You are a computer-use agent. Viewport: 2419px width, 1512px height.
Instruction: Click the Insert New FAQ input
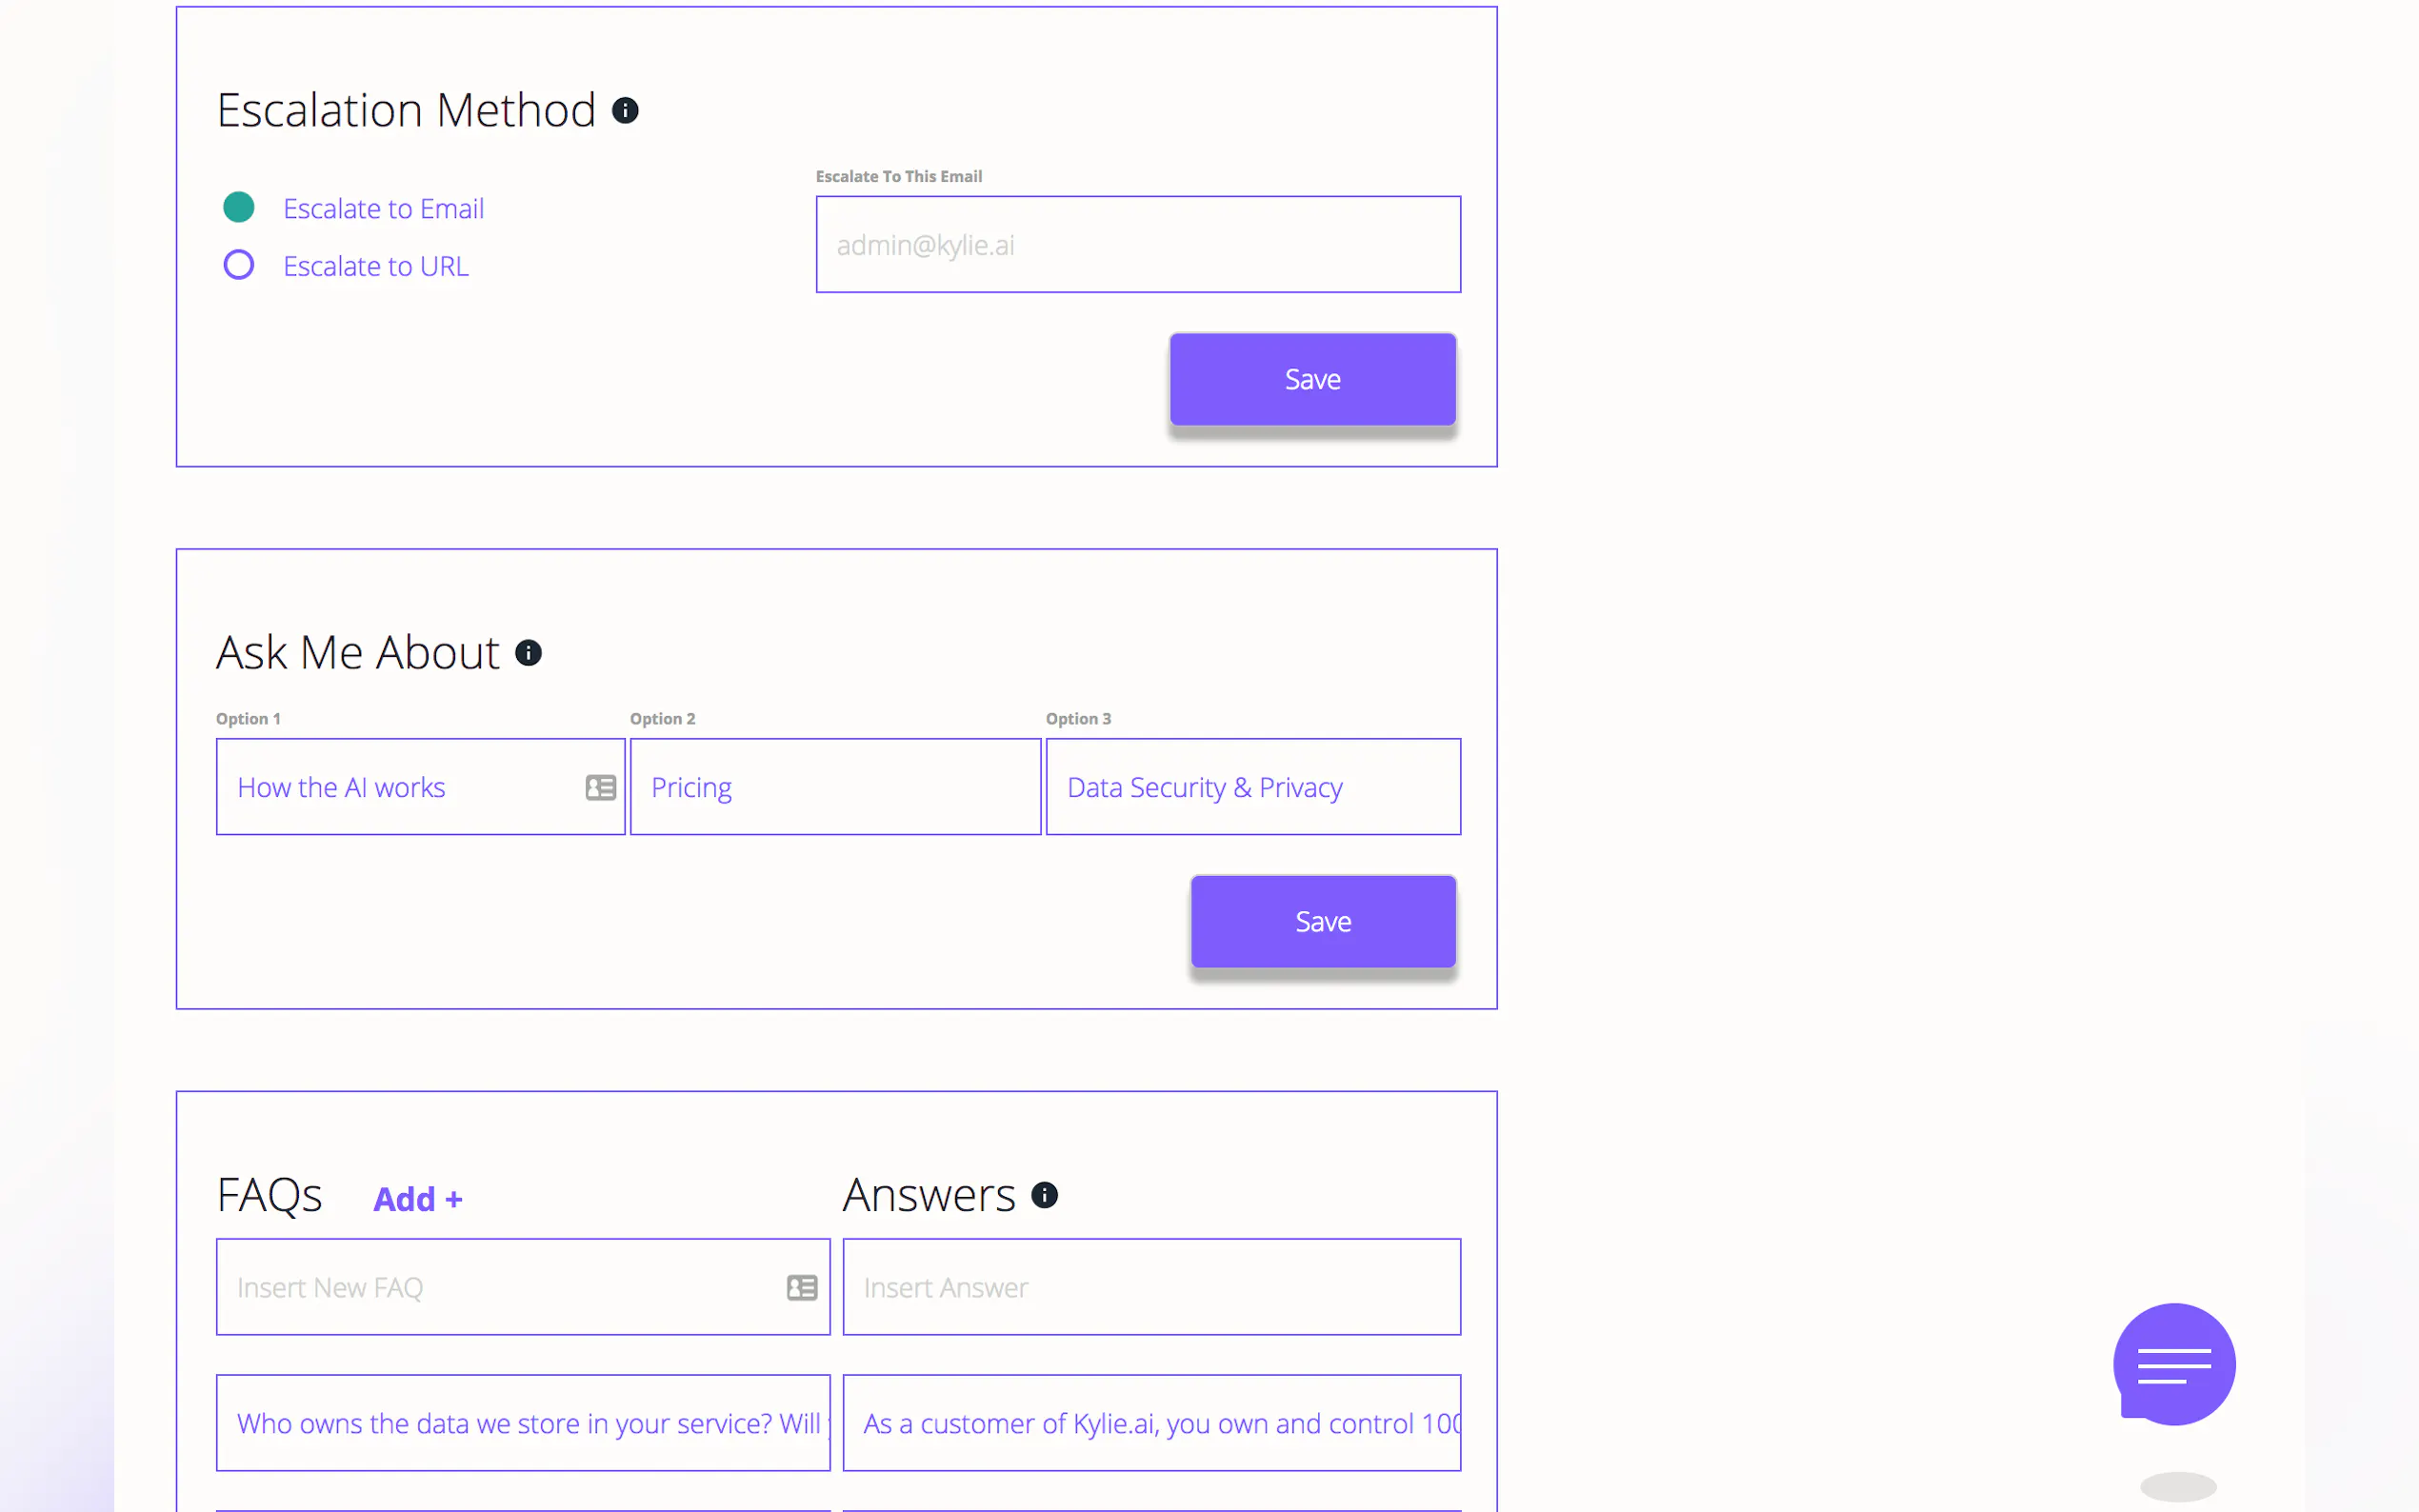coord(500,1287)
